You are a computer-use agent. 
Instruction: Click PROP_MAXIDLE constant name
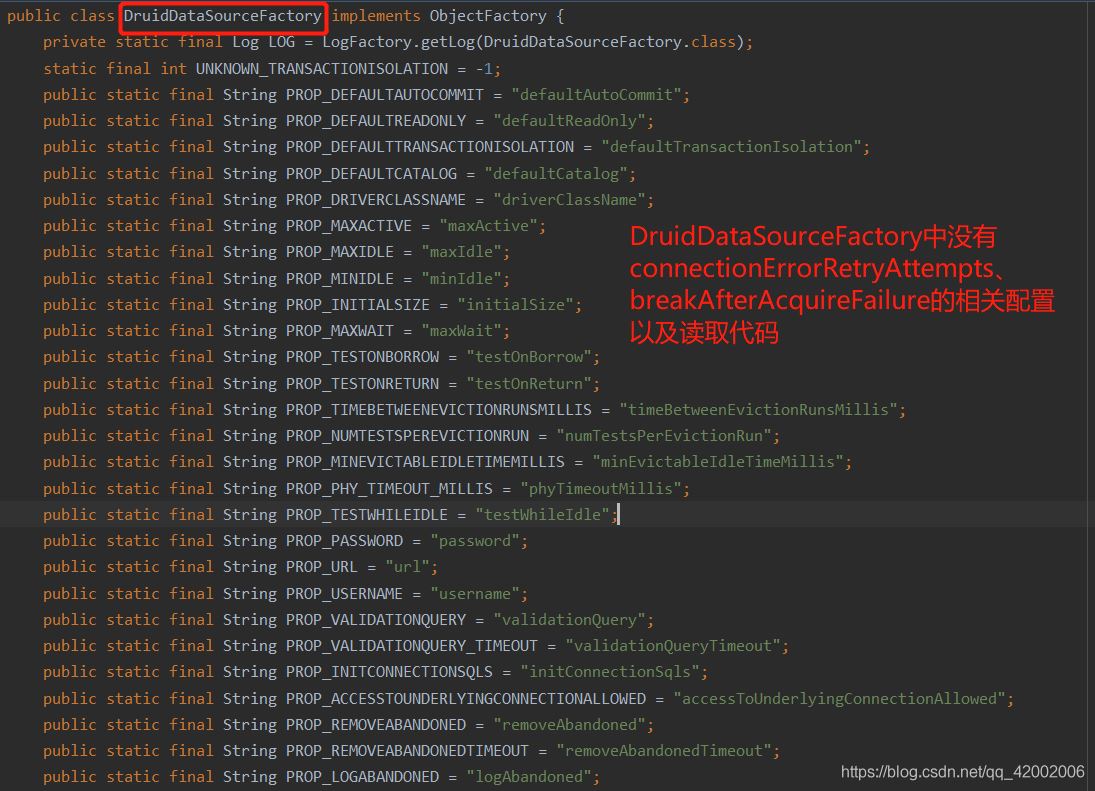[339, 252]
